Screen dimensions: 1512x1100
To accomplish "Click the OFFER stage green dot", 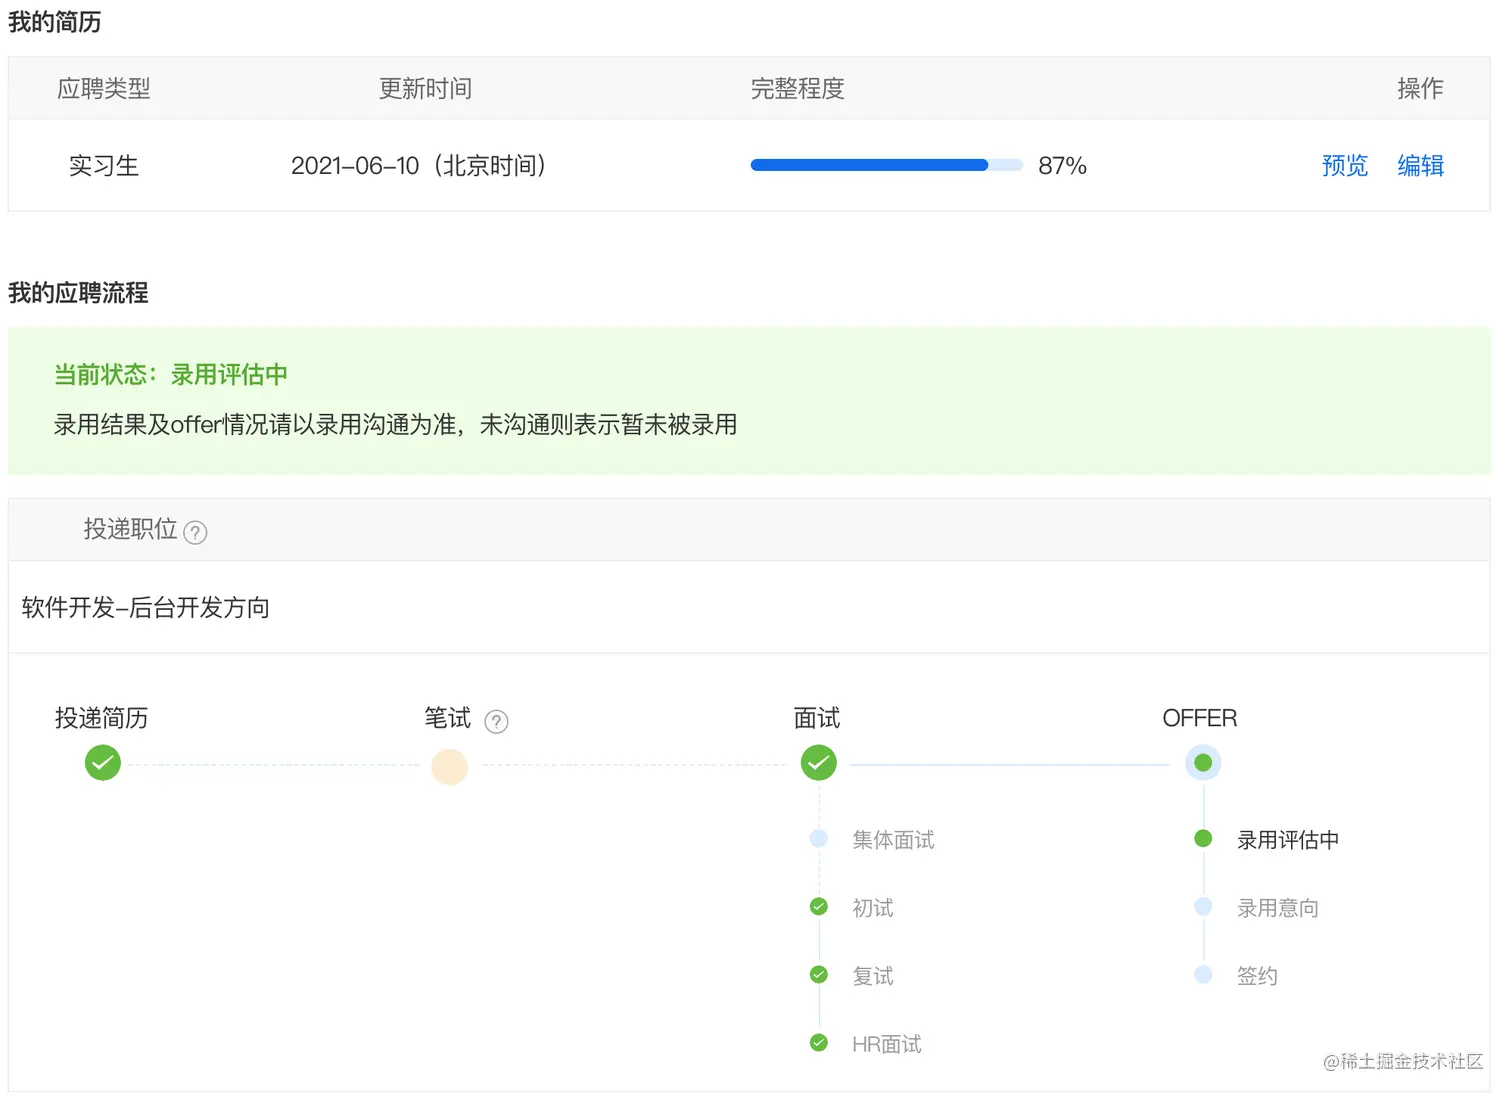I will pyautogui.click(x=1203, y=763).
